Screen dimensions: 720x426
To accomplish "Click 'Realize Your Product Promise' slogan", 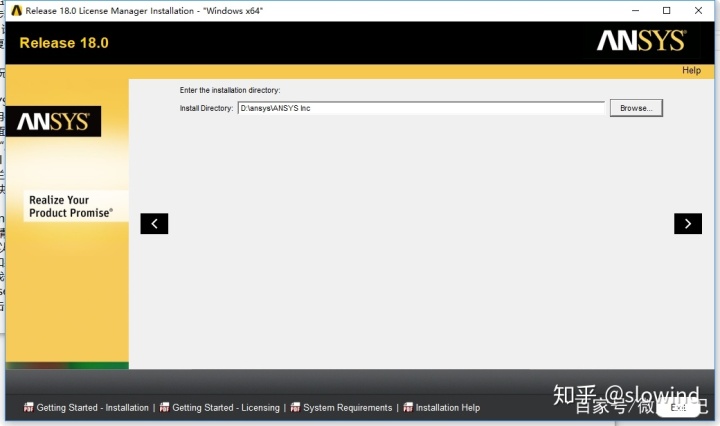I will coord(71,207).
